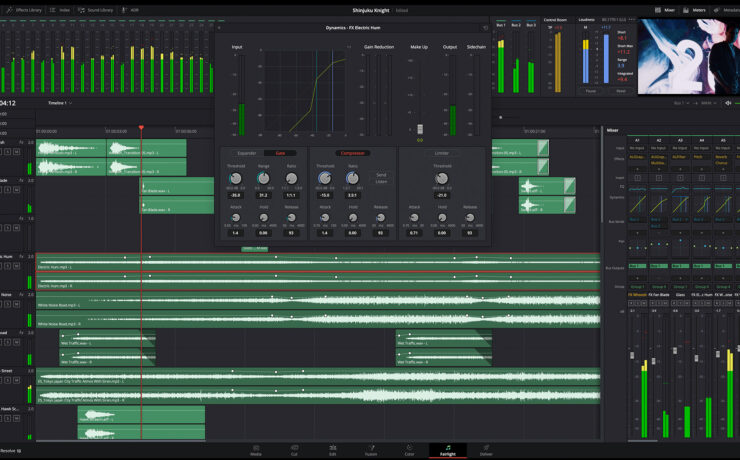Click the Gate Threshold knob
This screenshot has width=740, height=460.
[235, 178]
